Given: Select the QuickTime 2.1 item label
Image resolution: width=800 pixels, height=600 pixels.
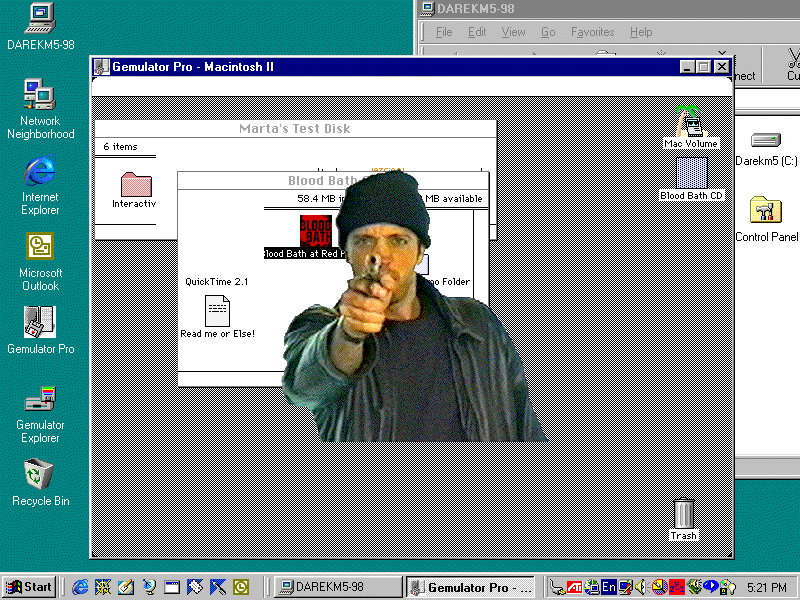Looking at the screenshot, I should click(217, 282).
